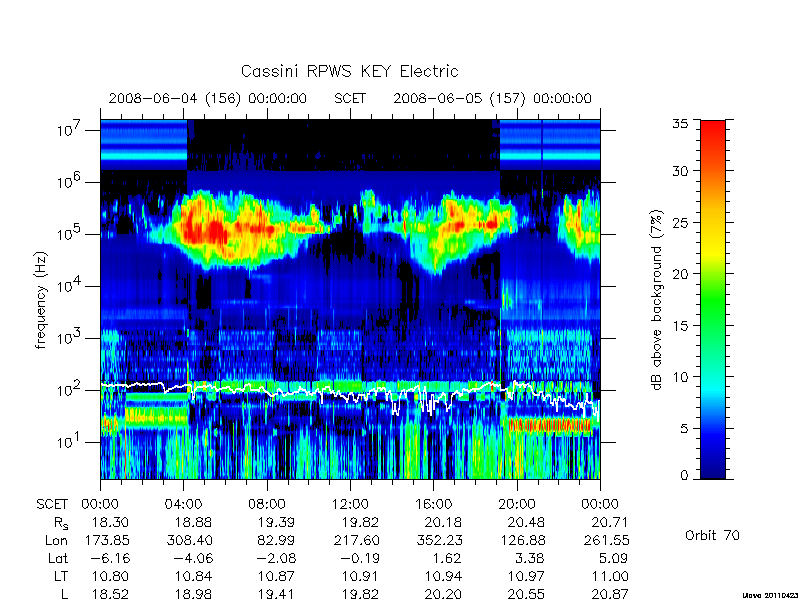Image resolution: width=800 pixels, height=600 pixels.
Task: Click the Rs value '18.30'
Action: pyautogui.click(x=110, y=522)
